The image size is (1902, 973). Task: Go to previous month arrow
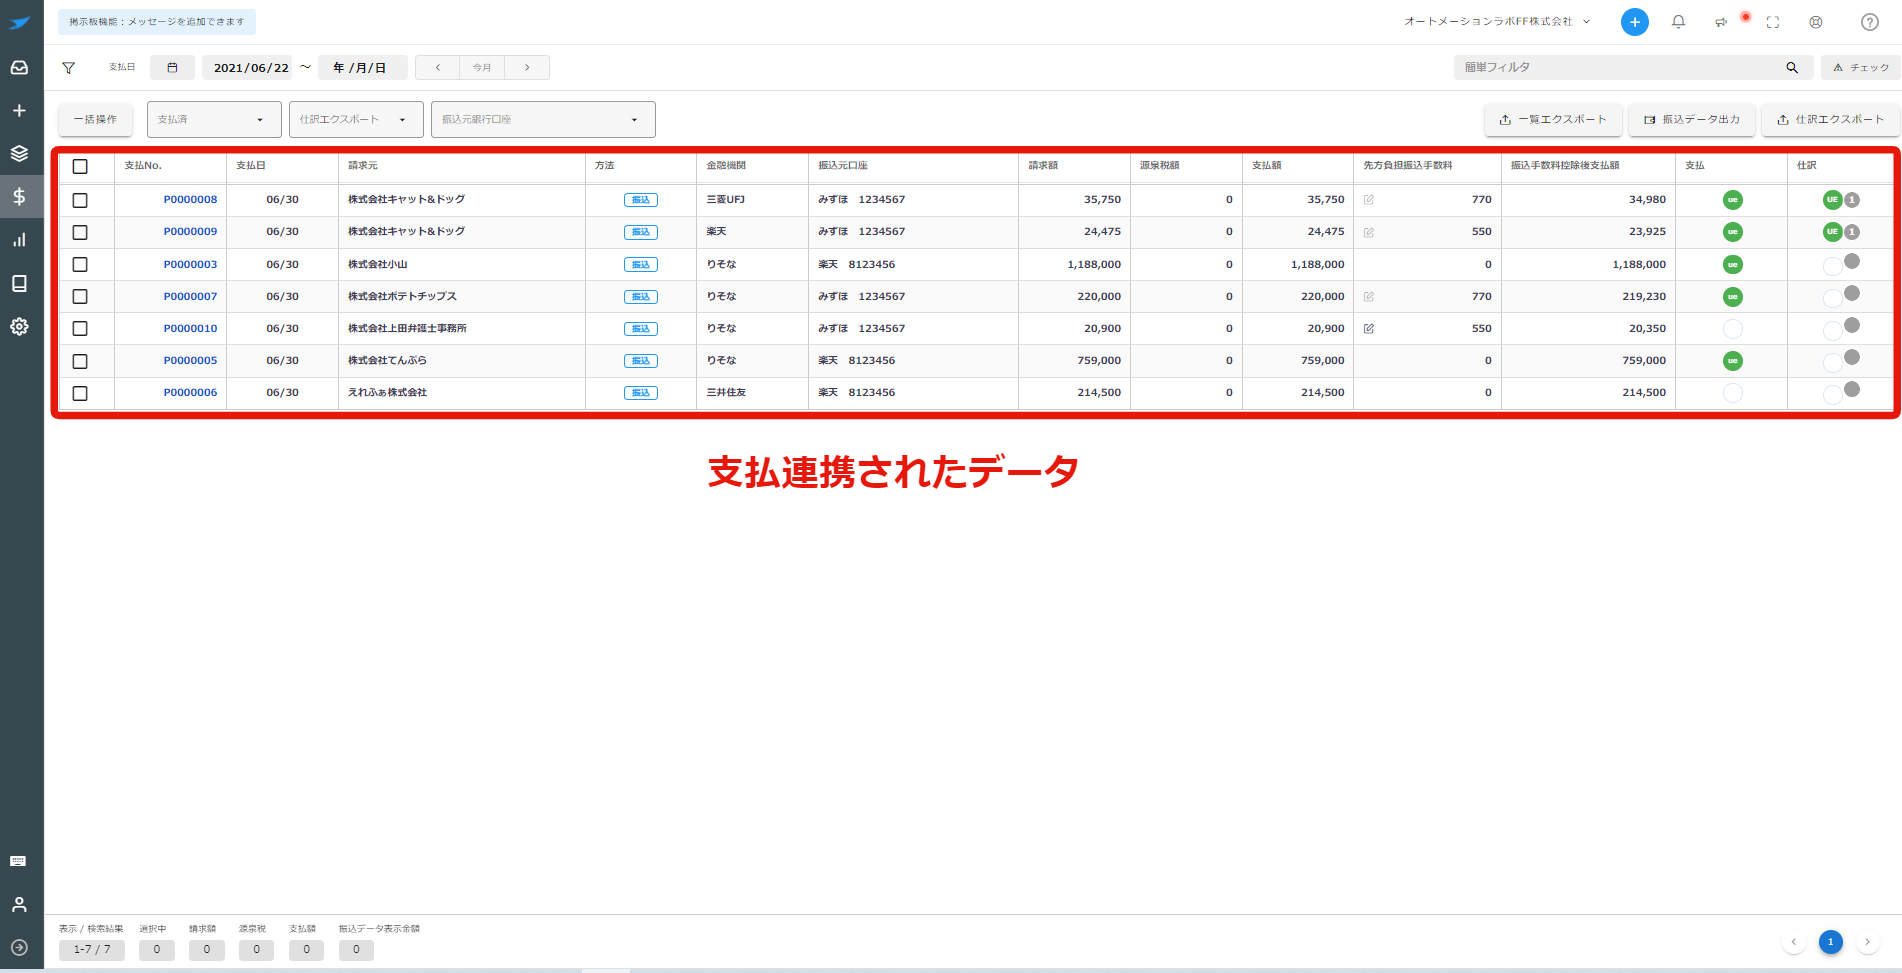[437, 68]
